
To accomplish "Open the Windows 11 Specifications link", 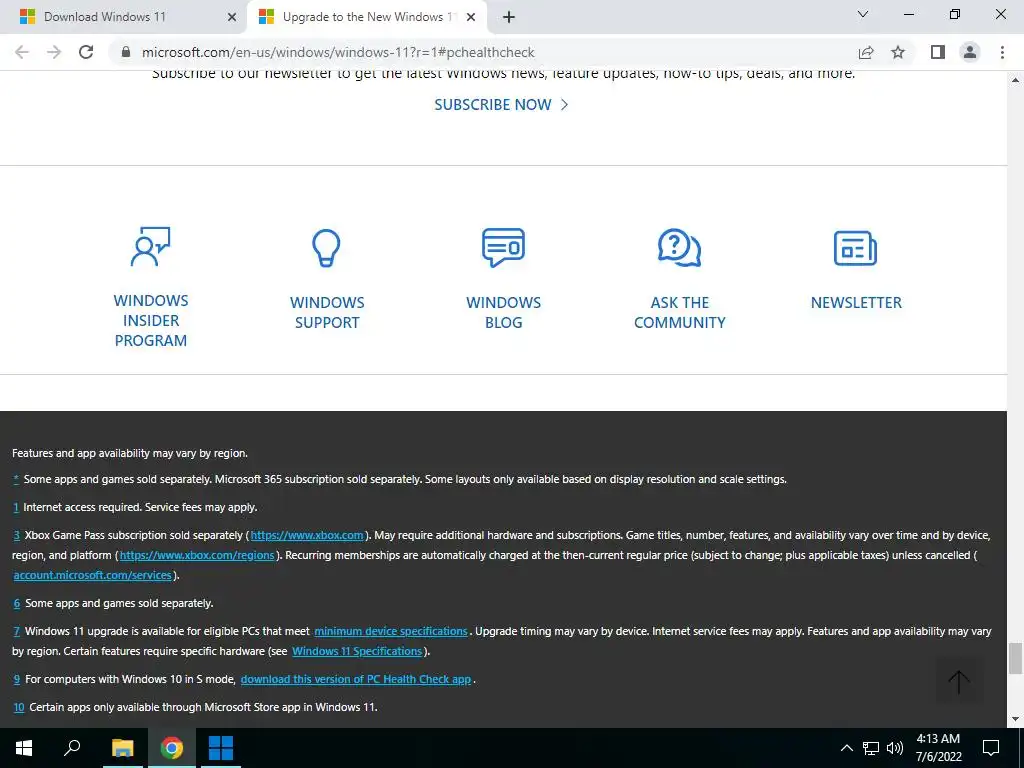I will (357, 651).
